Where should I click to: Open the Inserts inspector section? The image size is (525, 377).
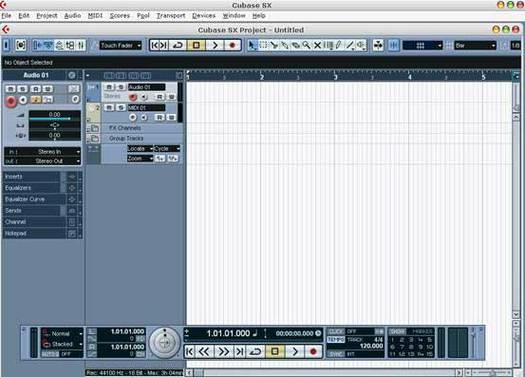(x=32, y=176)
